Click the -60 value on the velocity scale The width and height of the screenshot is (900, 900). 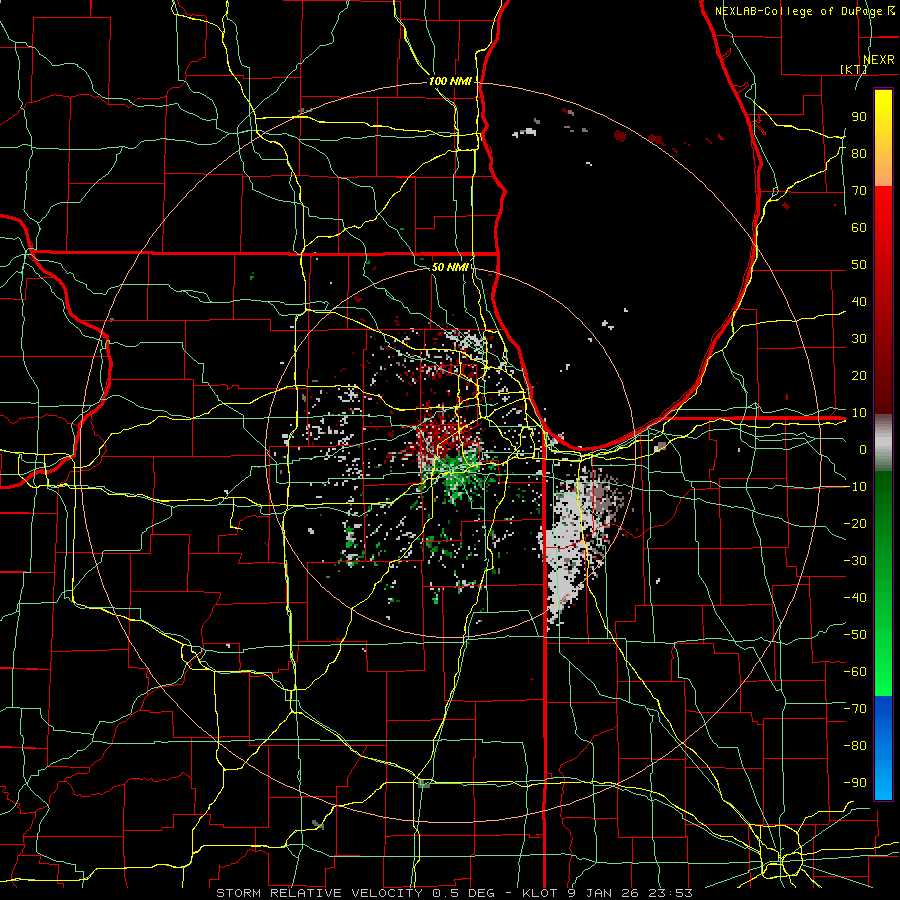855,672
